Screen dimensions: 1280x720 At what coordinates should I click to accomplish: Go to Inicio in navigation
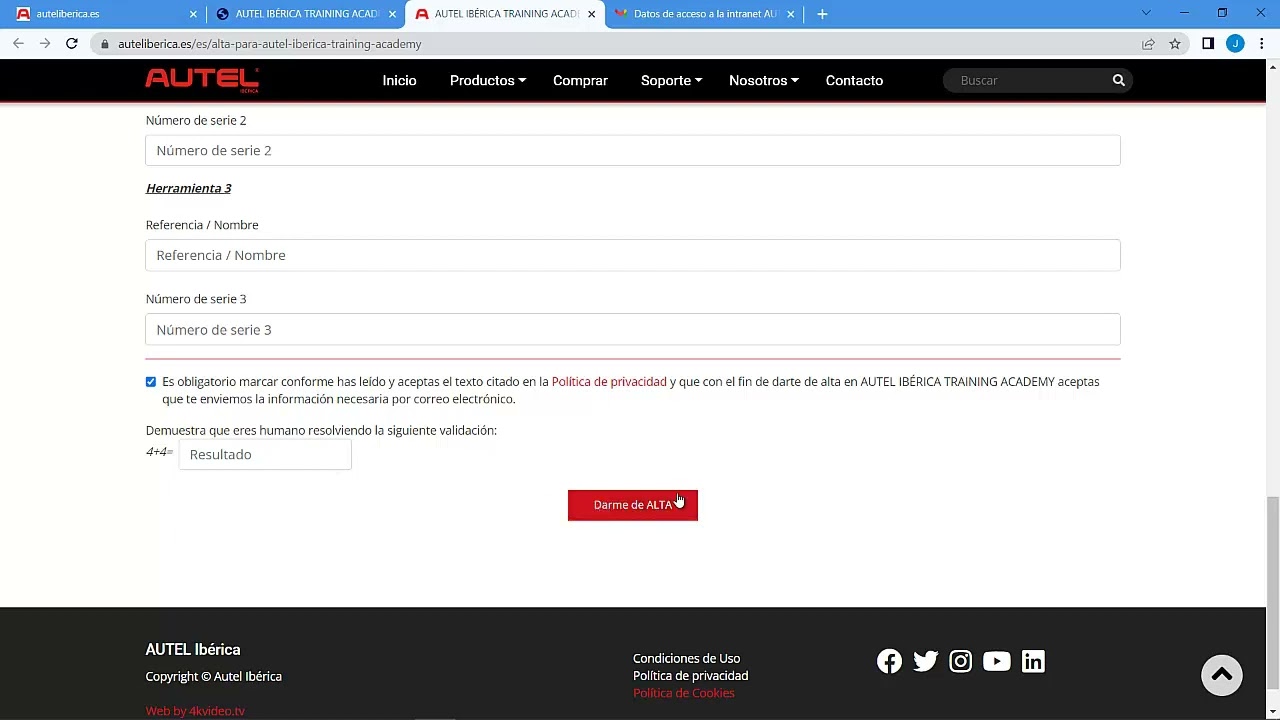[399, 80]
